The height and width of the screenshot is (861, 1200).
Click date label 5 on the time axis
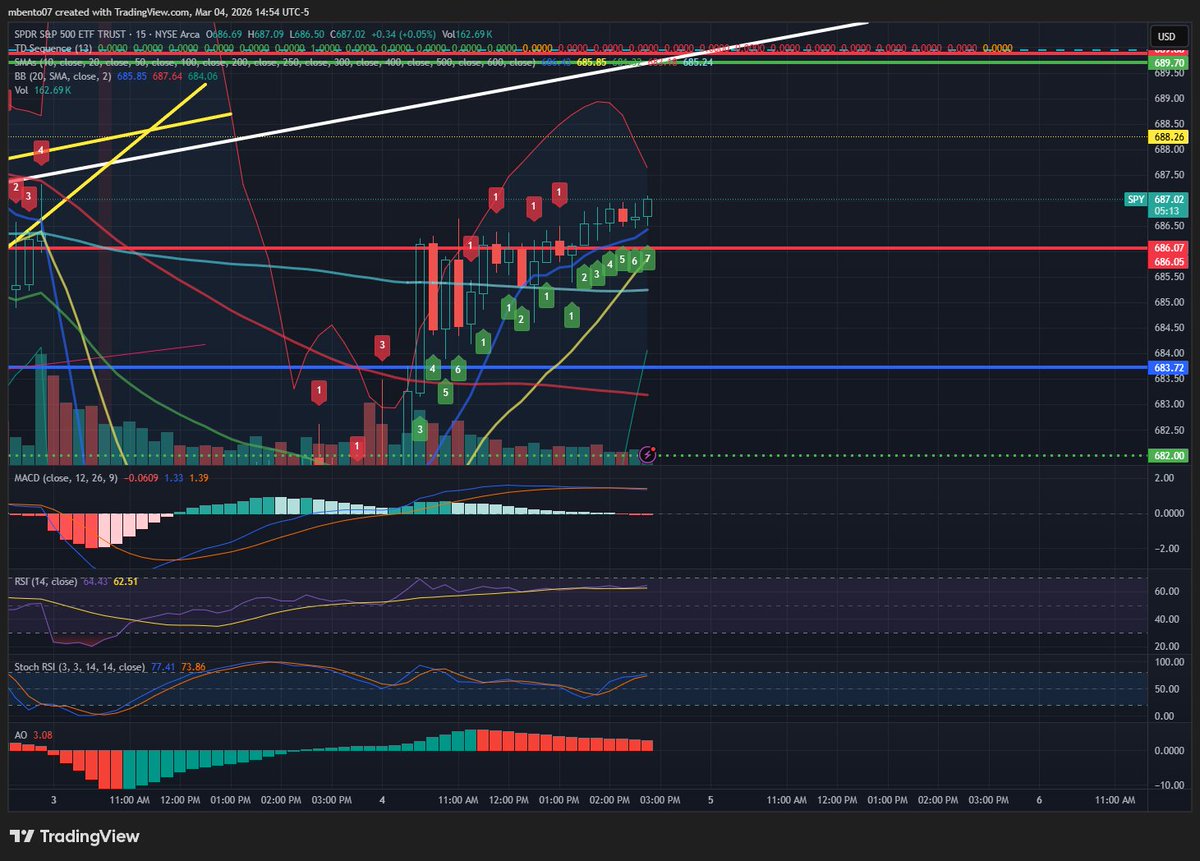point(710,800)
